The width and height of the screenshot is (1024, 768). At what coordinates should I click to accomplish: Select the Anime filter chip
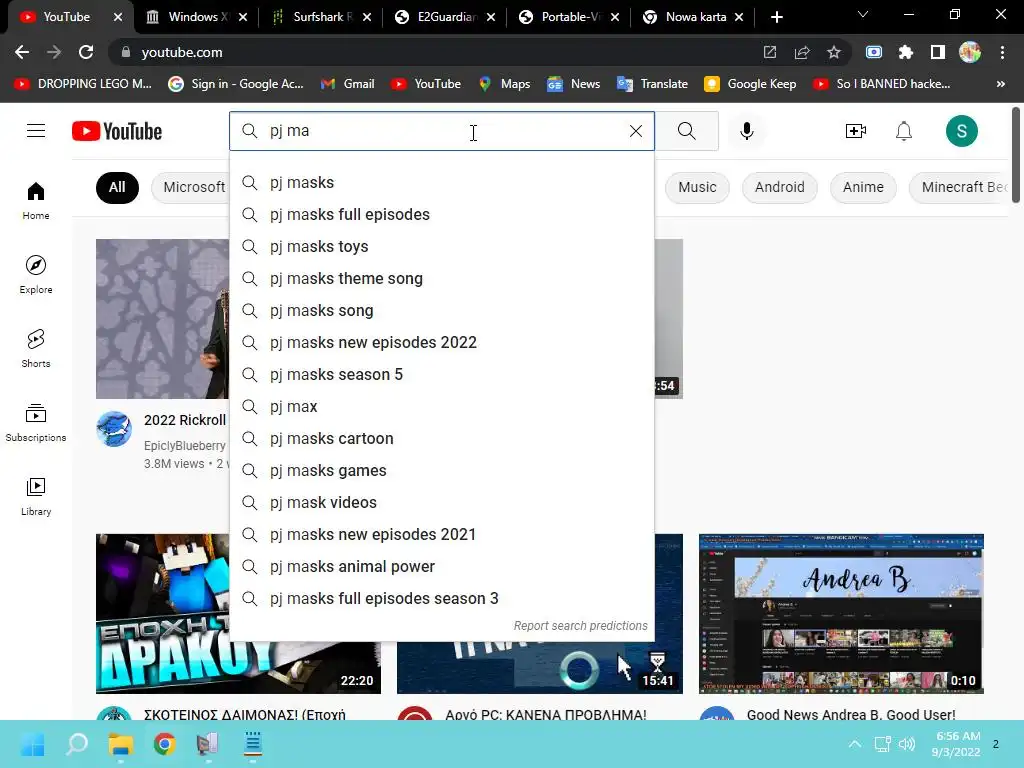tap(863, 187)
